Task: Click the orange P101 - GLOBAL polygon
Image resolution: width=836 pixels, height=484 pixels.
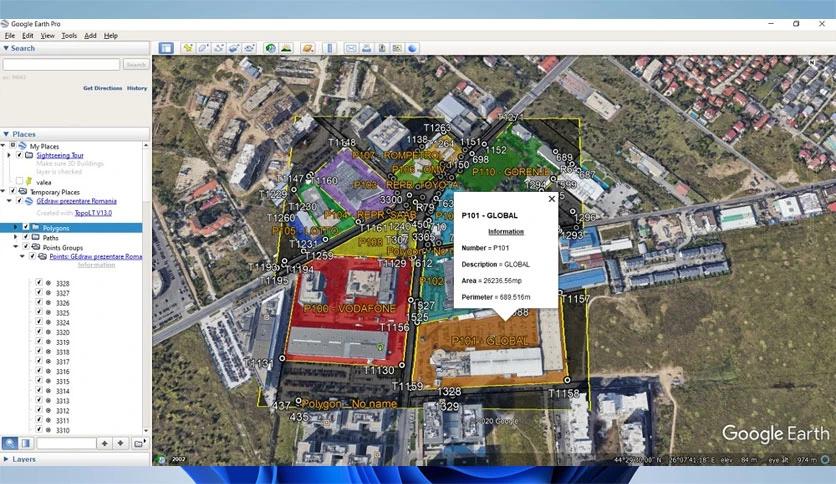Action: (491, 352)
